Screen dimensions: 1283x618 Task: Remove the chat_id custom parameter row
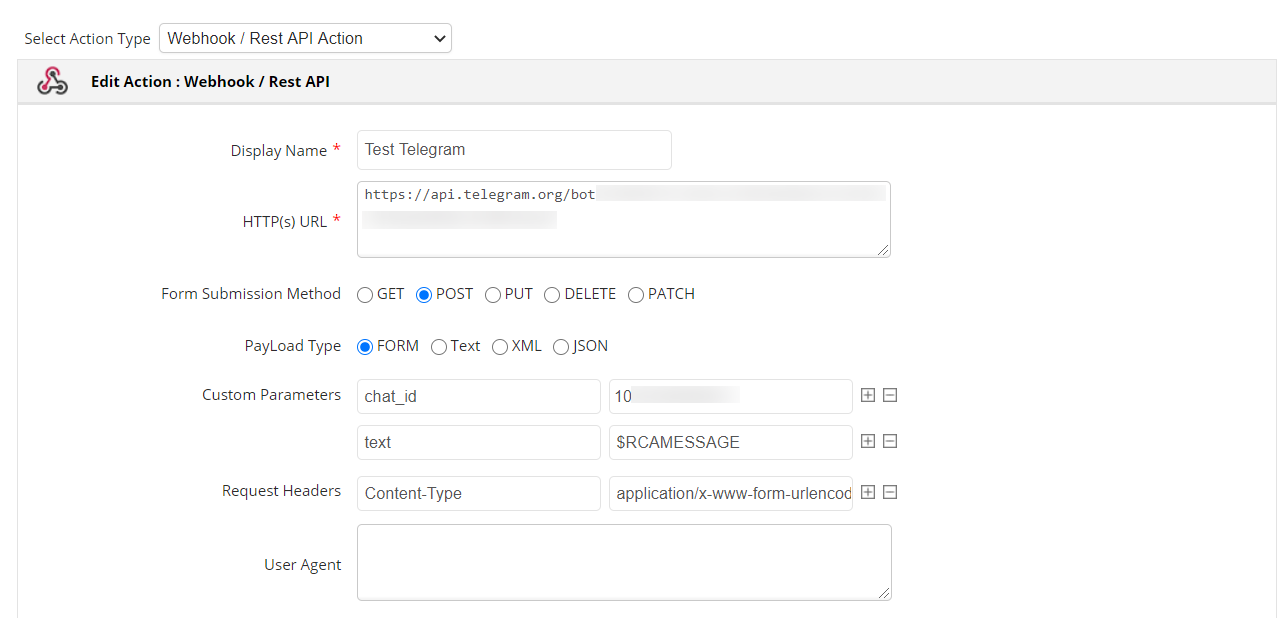click(890, 395)
